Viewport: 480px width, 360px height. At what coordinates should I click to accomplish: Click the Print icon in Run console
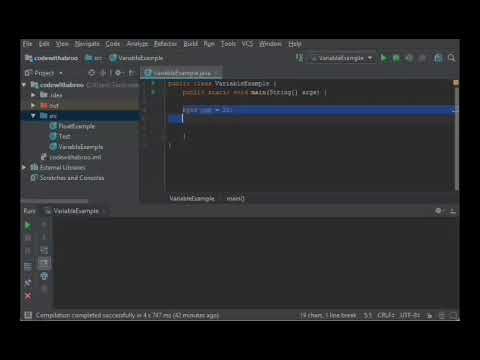(x=44, y=276)
